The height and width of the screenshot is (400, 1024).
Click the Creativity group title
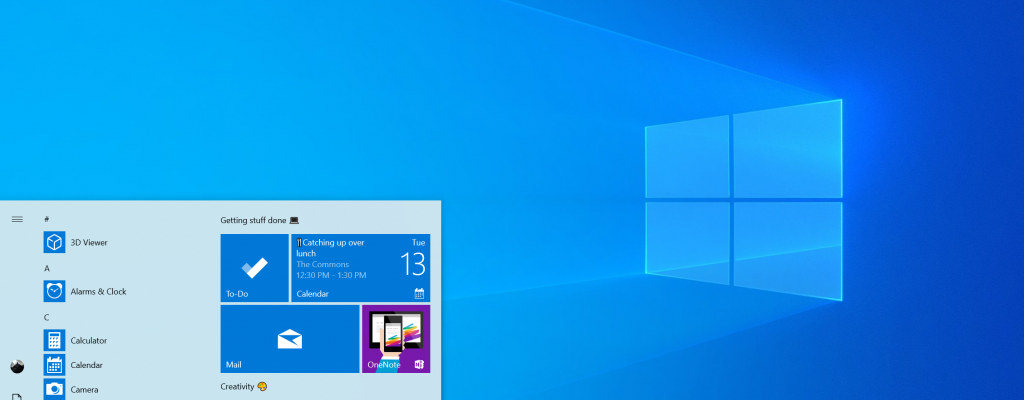coord(244,386)
